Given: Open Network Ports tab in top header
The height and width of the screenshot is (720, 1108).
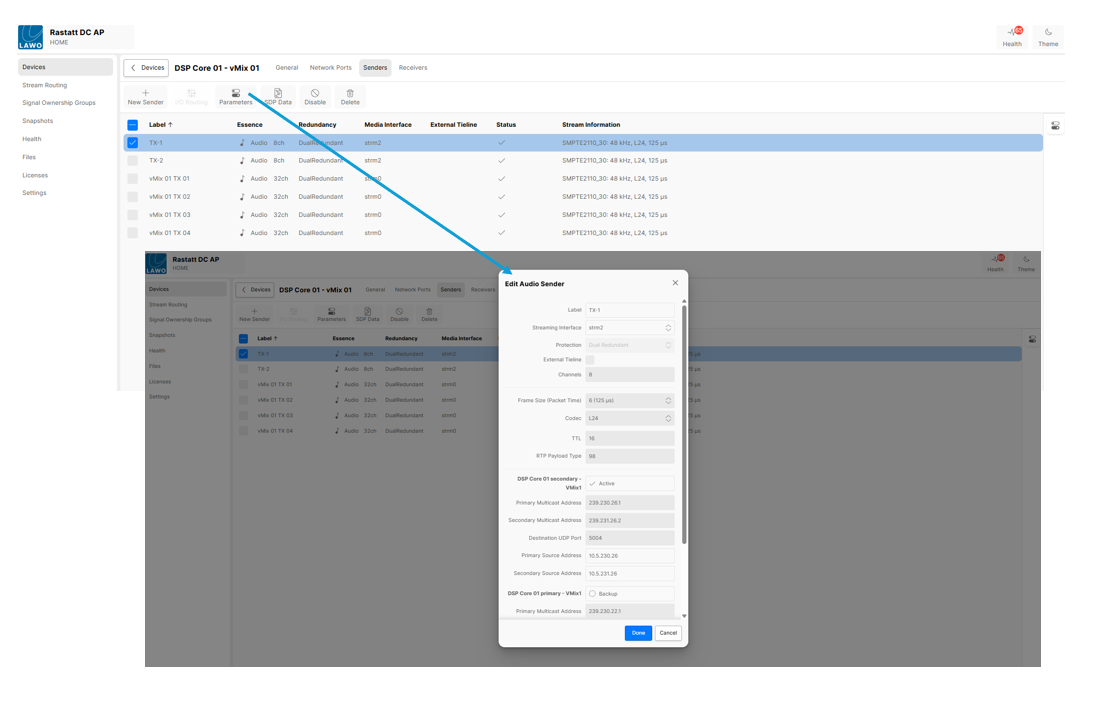Looking at the screenshot, I should pos(330,68).
